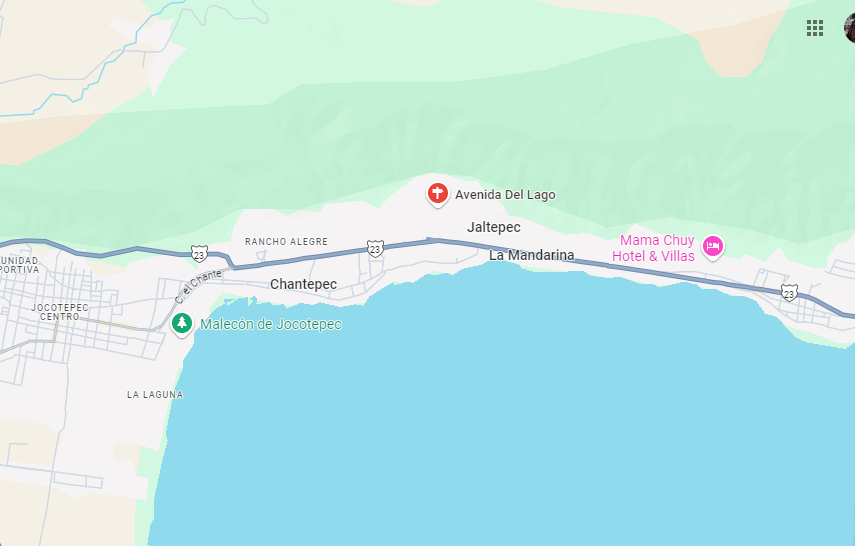
Task: Select the Chantepec town label
Action: (x=303, y=284)
